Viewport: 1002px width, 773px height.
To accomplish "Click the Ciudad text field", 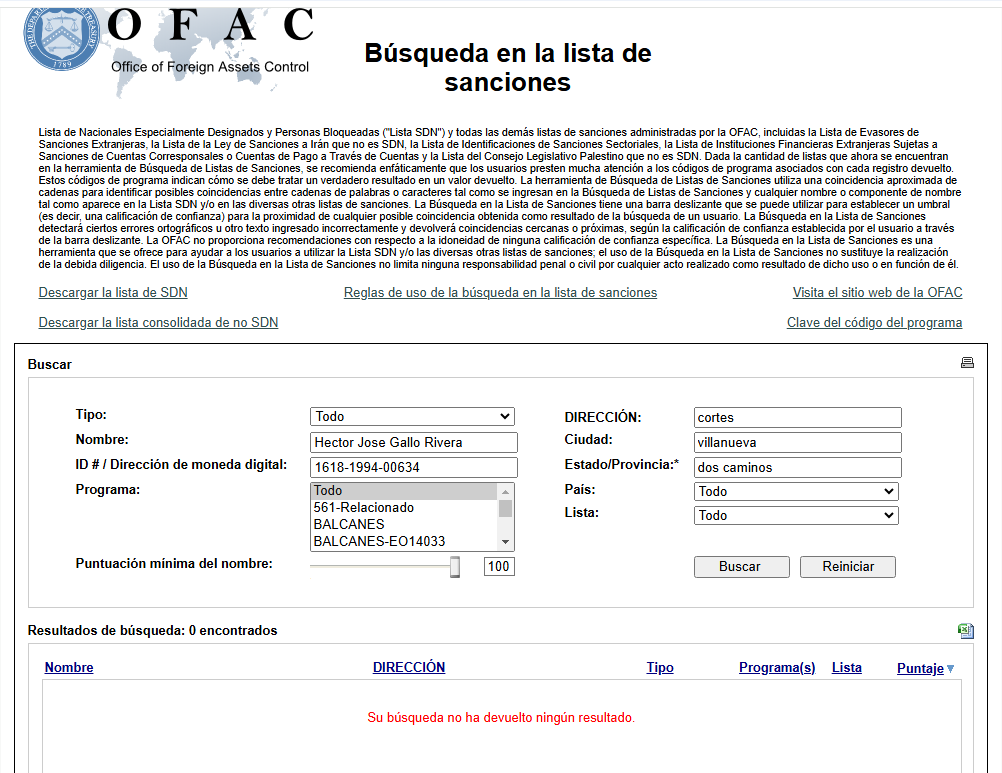I will (x=797, y=442).
